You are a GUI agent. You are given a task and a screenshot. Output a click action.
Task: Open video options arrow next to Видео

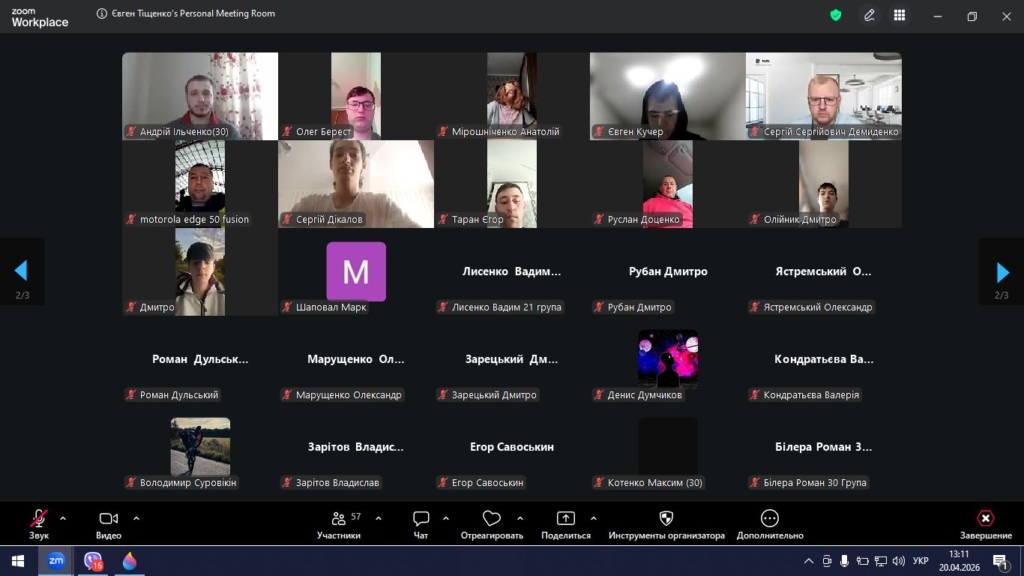(x=136, y=518)
